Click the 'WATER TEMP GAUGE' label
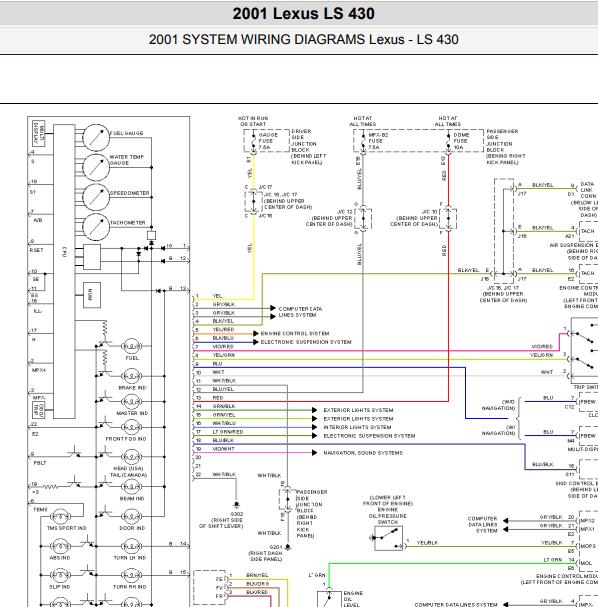598x607 pixels. [x=127, y=160]
